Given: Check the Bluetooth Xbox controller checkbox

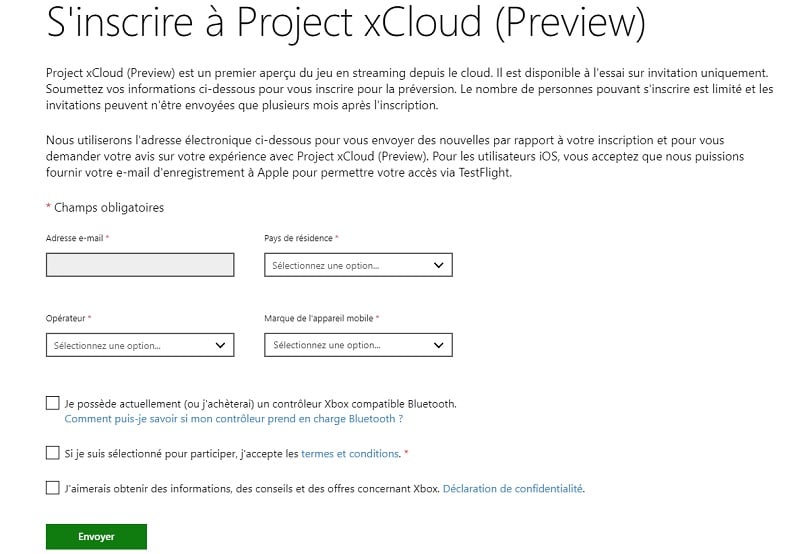Looking at the screenshot, I should pos(53,403).
